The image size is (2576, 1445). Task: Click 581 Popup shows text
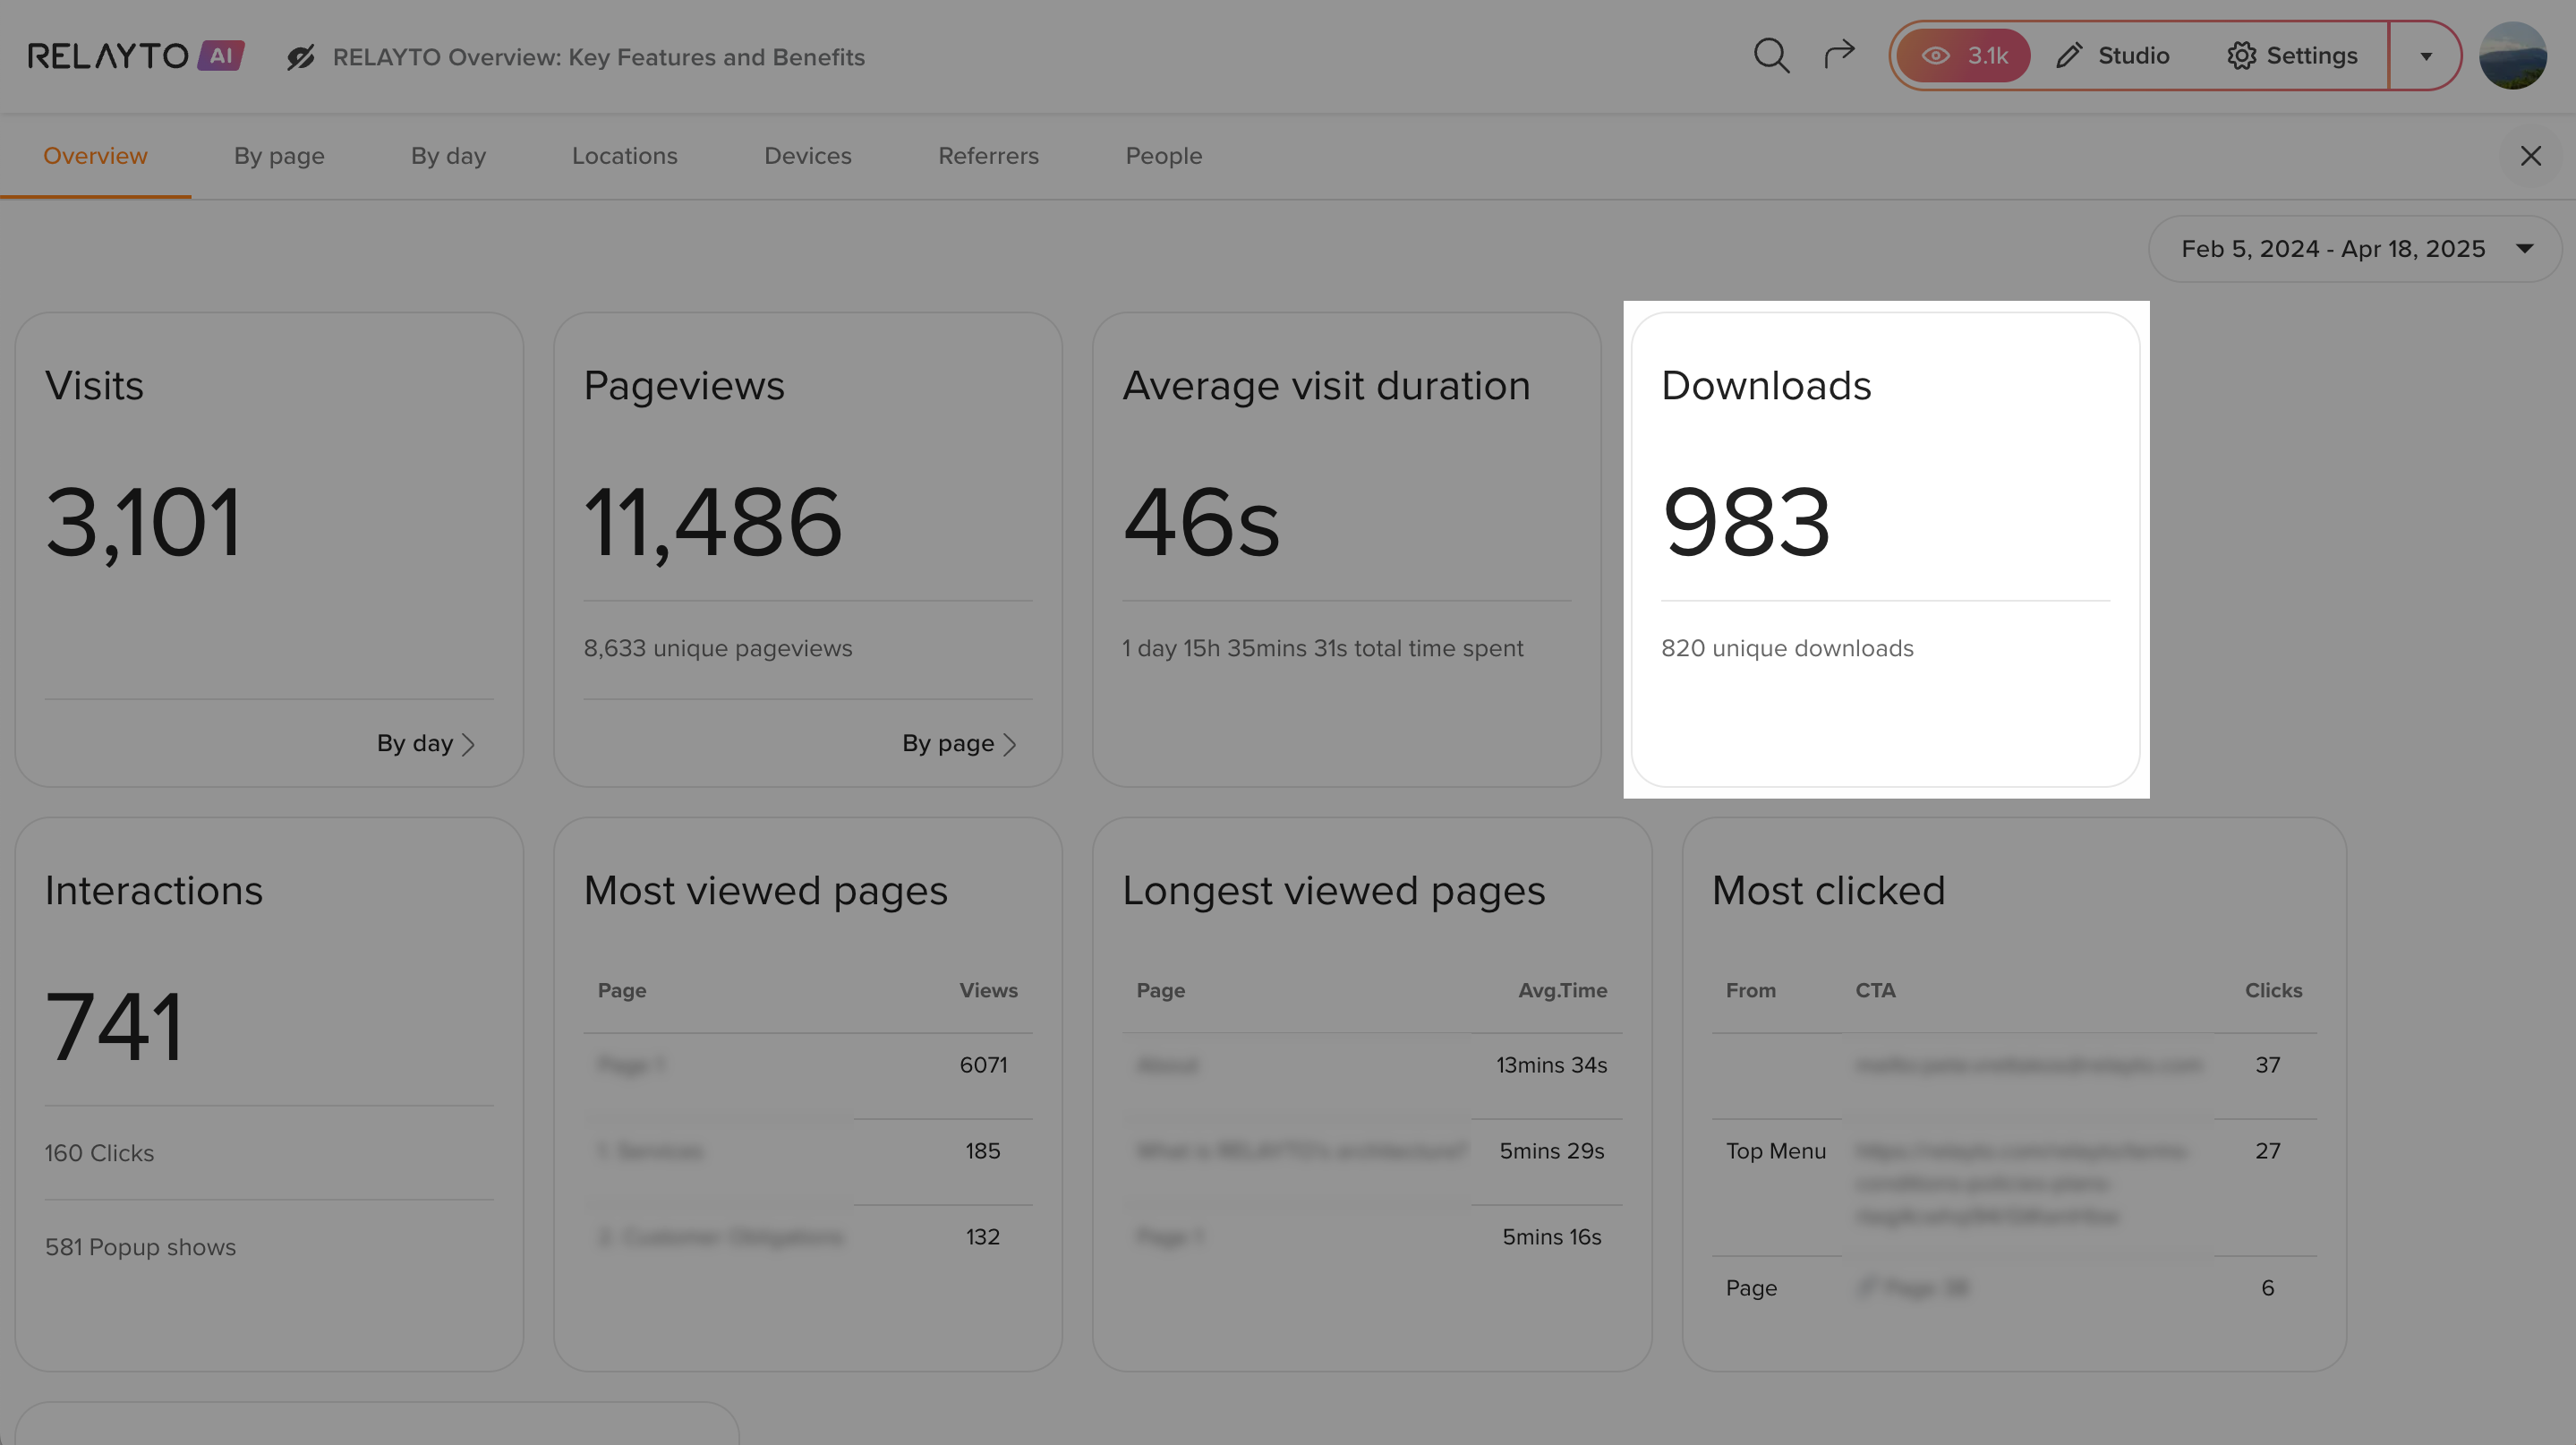pos(140,1247)
